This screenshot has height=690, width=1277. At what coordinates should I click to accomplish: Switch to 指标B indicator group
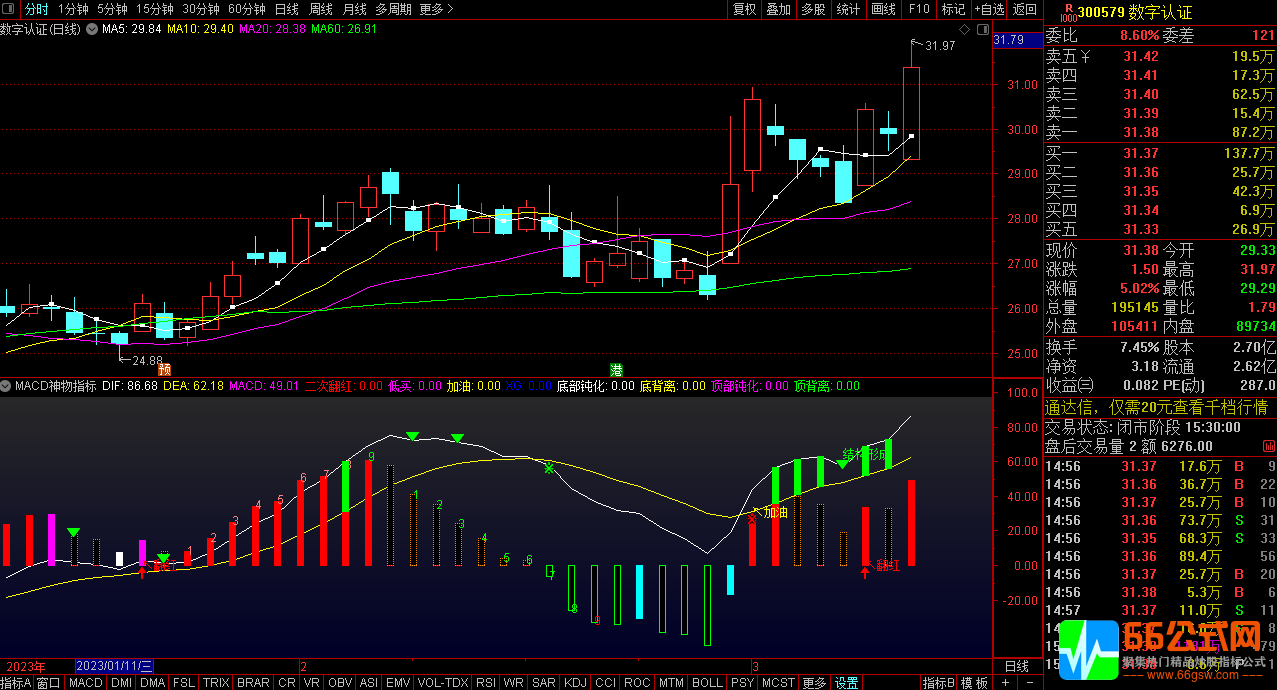point(938,683)
